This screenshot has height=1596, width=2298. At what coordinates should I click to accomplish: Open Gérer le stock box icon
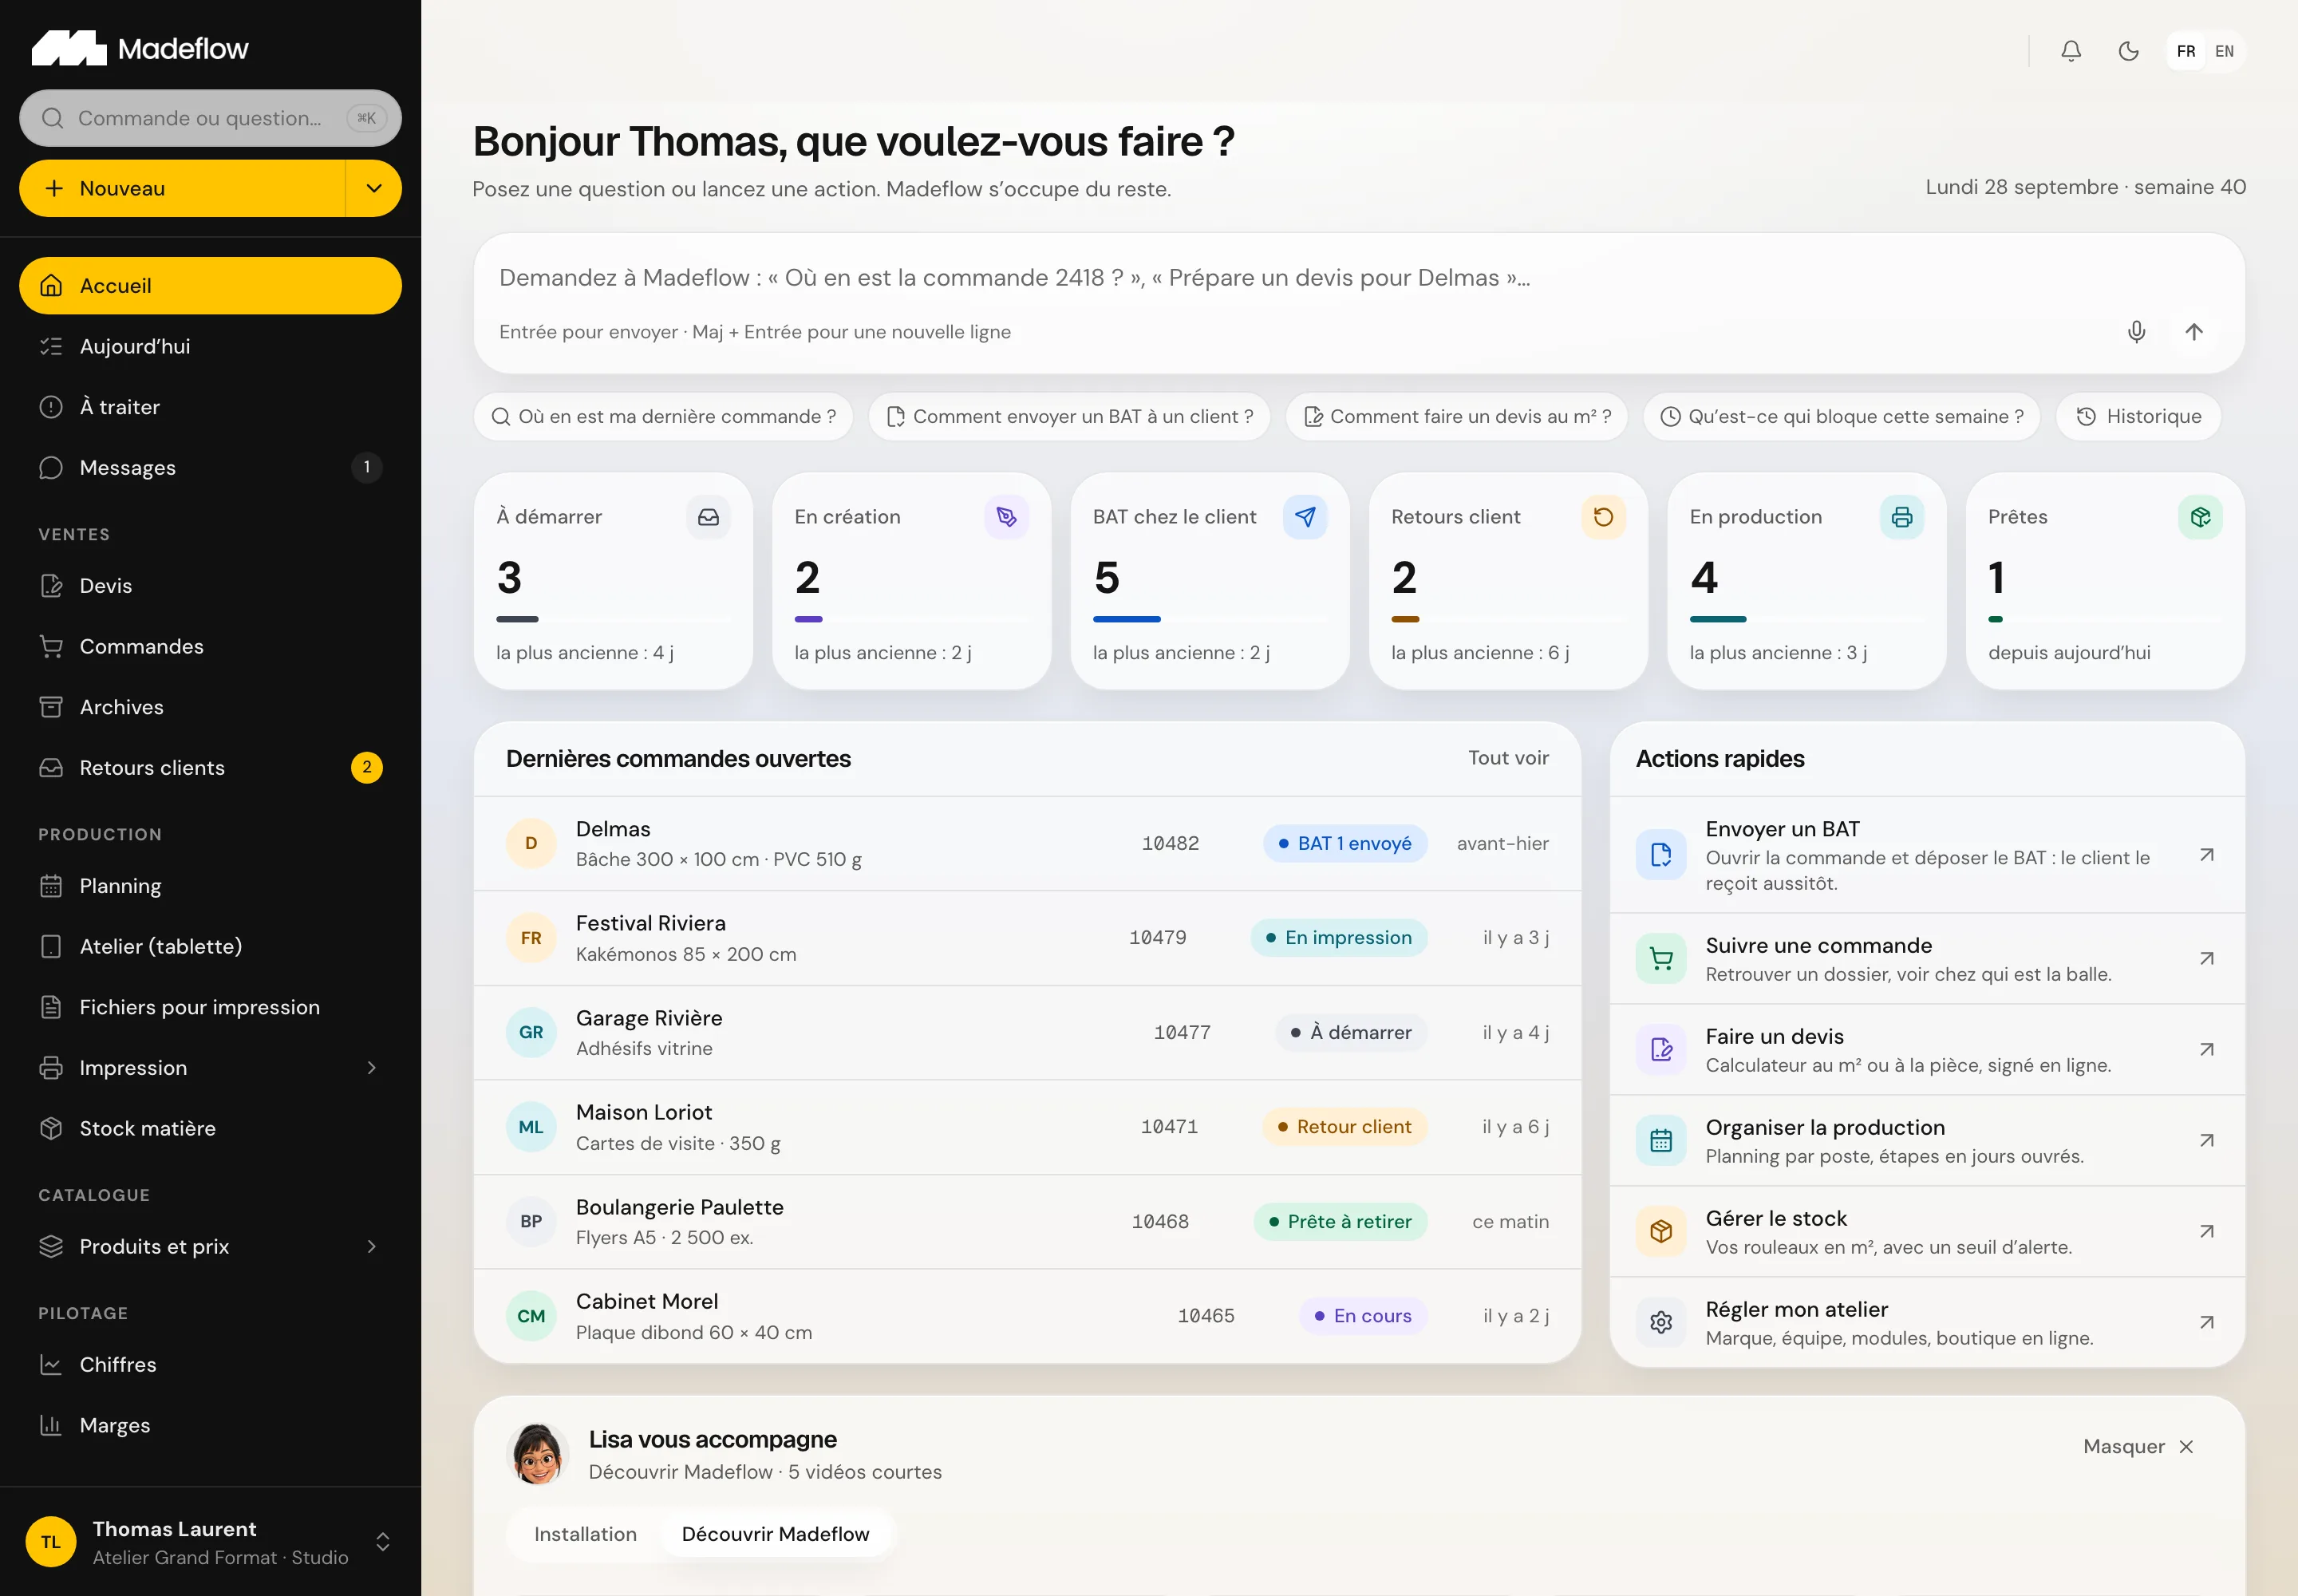[1661, 1232]
